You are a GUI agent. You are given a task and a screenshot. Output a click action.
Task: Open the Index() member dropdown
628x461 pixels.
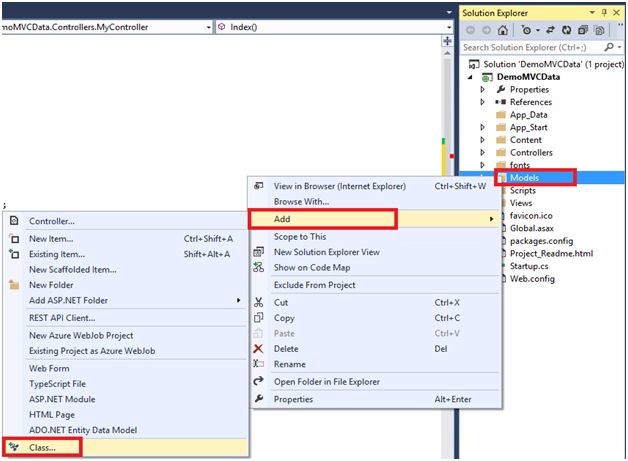point(449,27)
